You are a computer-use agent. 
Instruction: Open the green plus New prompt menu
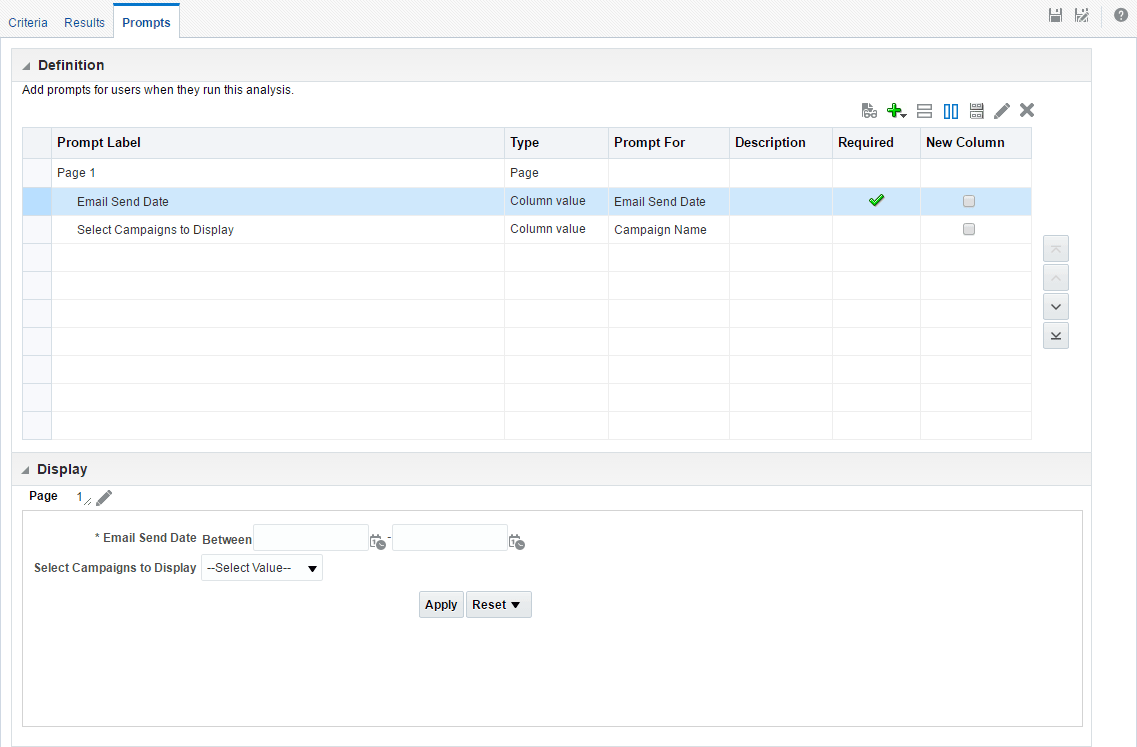(896, 111)
